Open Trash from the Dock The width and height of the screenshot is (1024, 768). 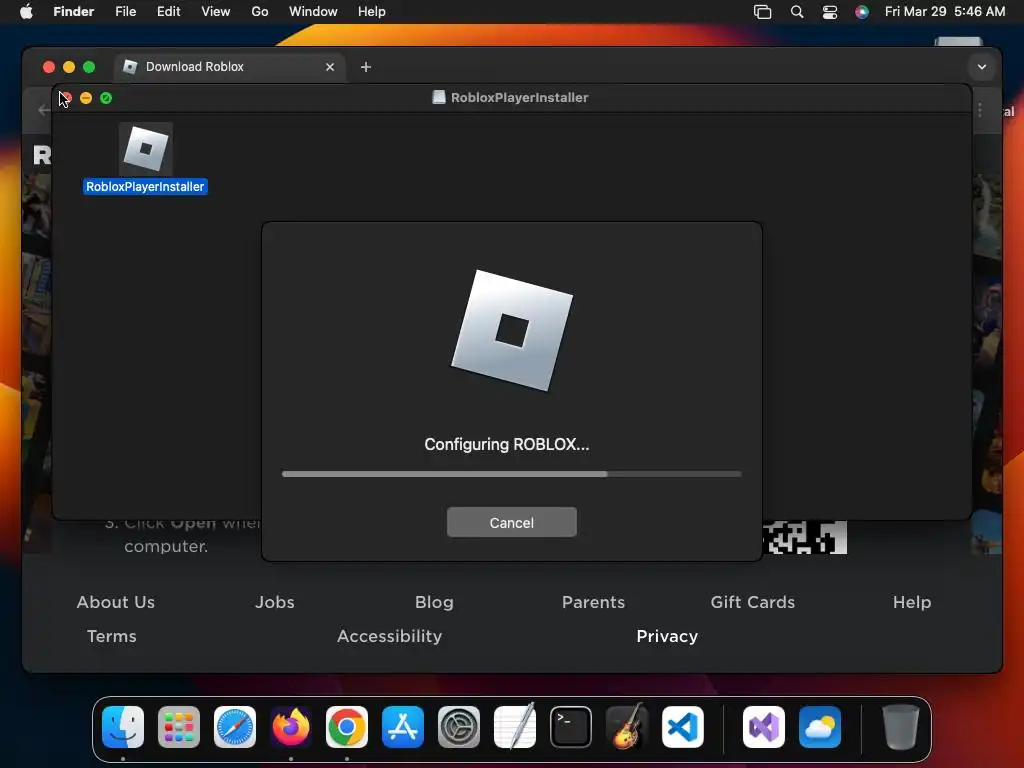tap(901, 727)
